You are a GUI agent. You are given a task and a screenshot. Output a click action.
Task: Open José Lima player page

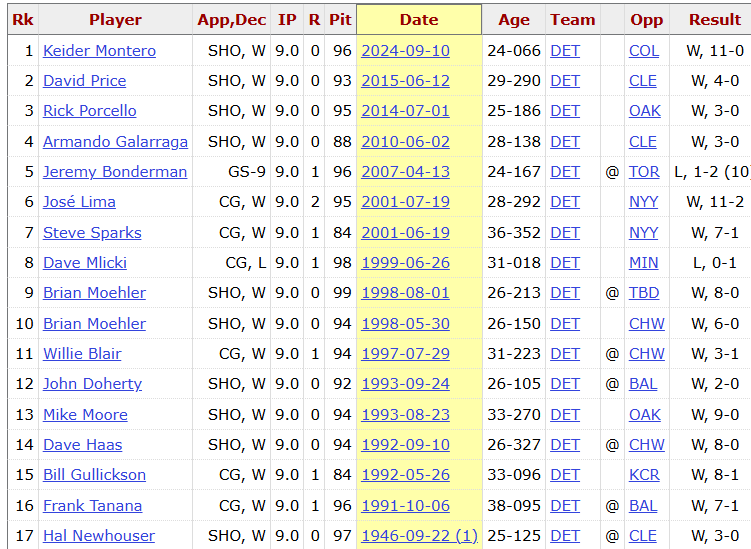click(x=79, y=202)
